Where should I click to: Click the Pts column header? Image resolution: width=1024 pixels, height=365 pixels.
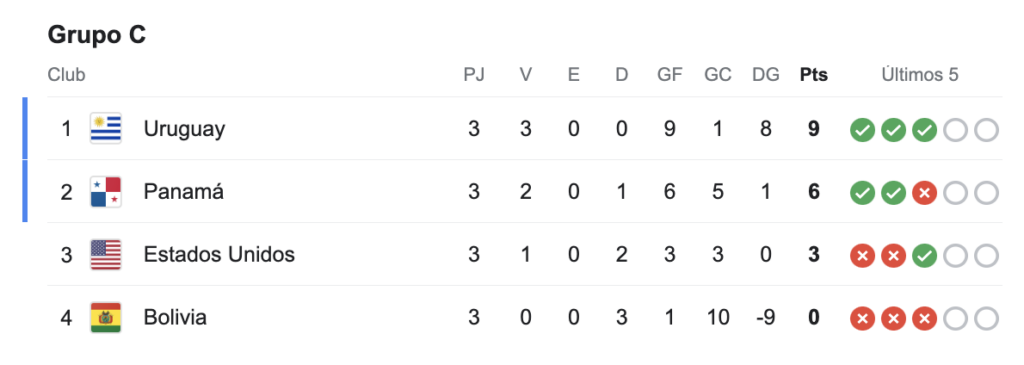pos(814,75)
